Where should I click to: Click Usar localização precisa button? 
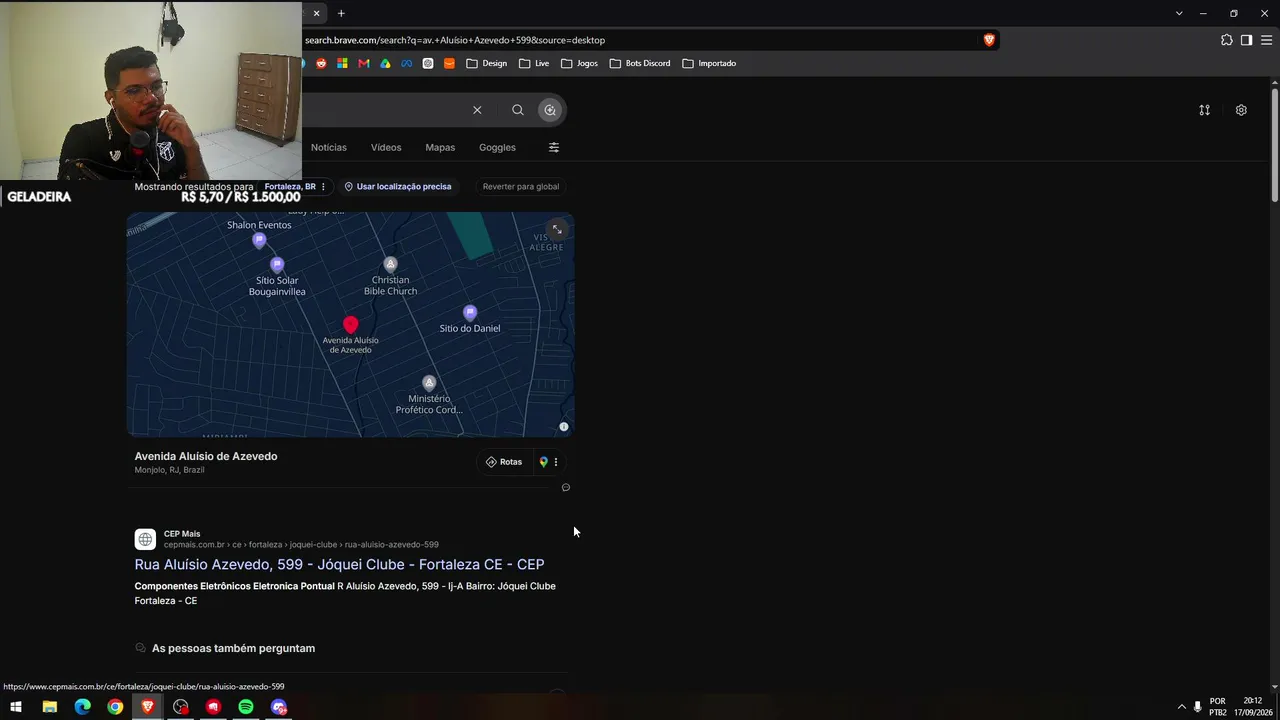[398, 187]
